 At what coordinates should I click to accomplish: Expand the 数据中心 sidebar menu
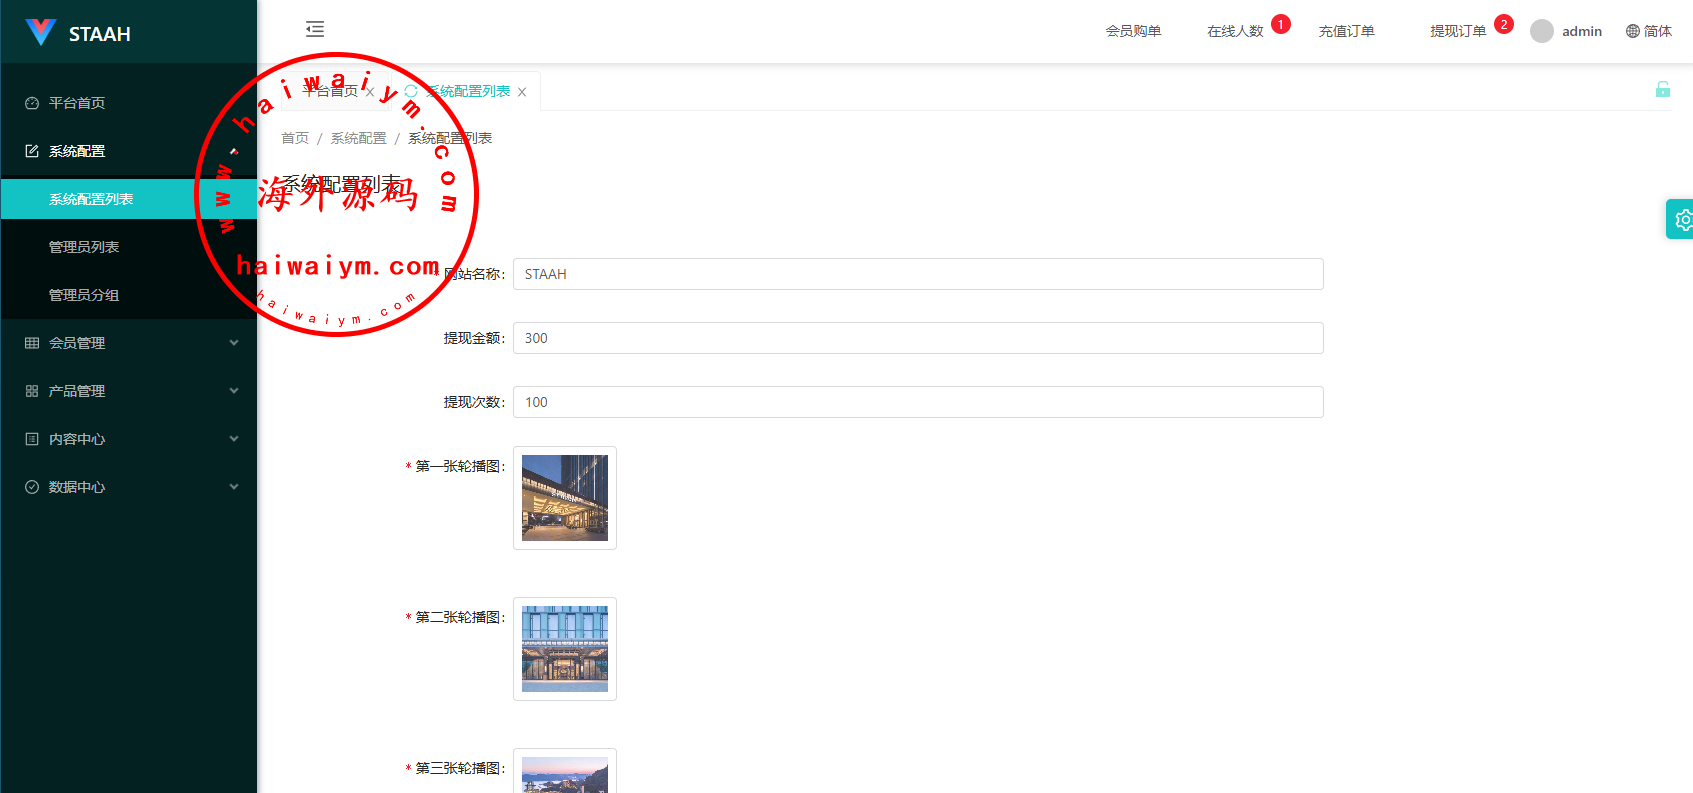129,487
